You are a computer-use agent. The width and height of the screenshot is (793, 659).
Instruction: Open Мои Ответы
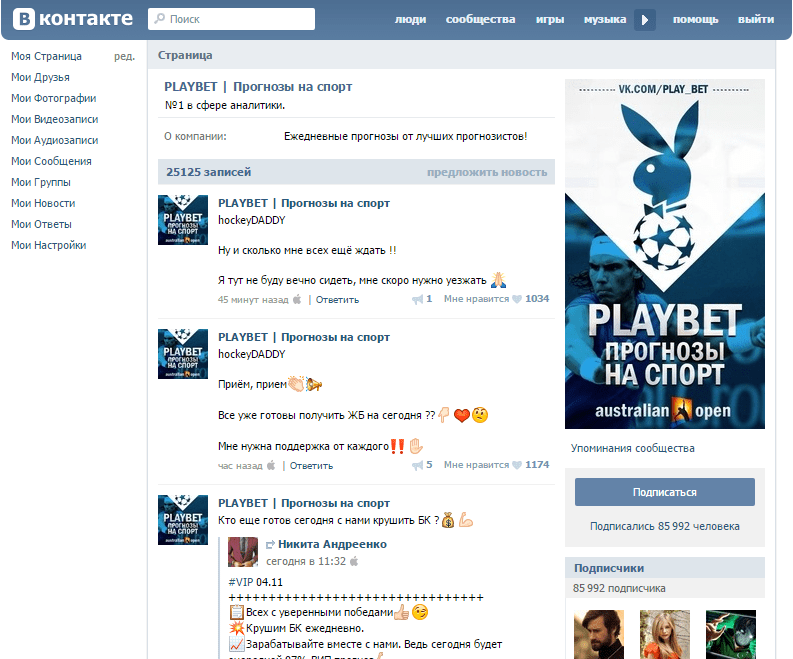[41, 224]
